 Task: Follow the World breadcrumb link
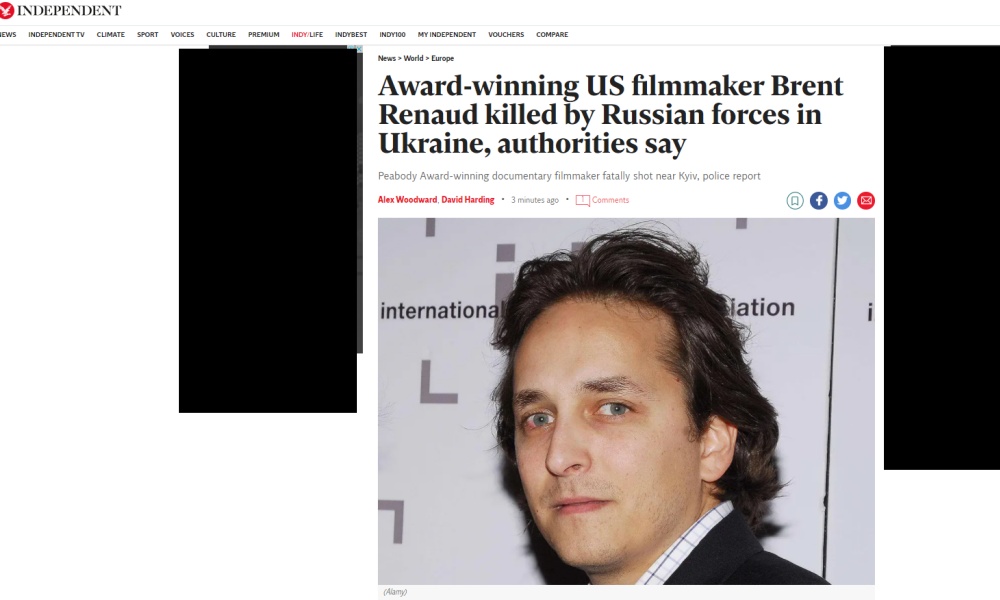click(413, 59)
